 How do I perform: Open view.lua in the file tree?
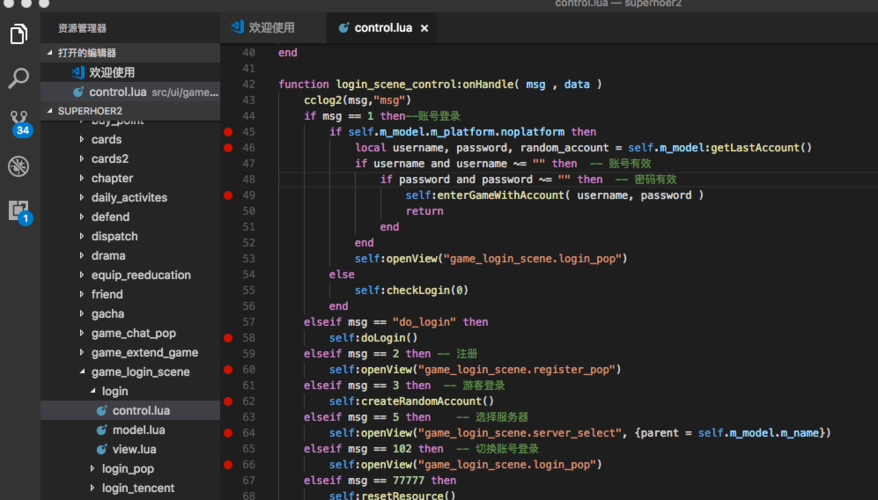[130, 450]
